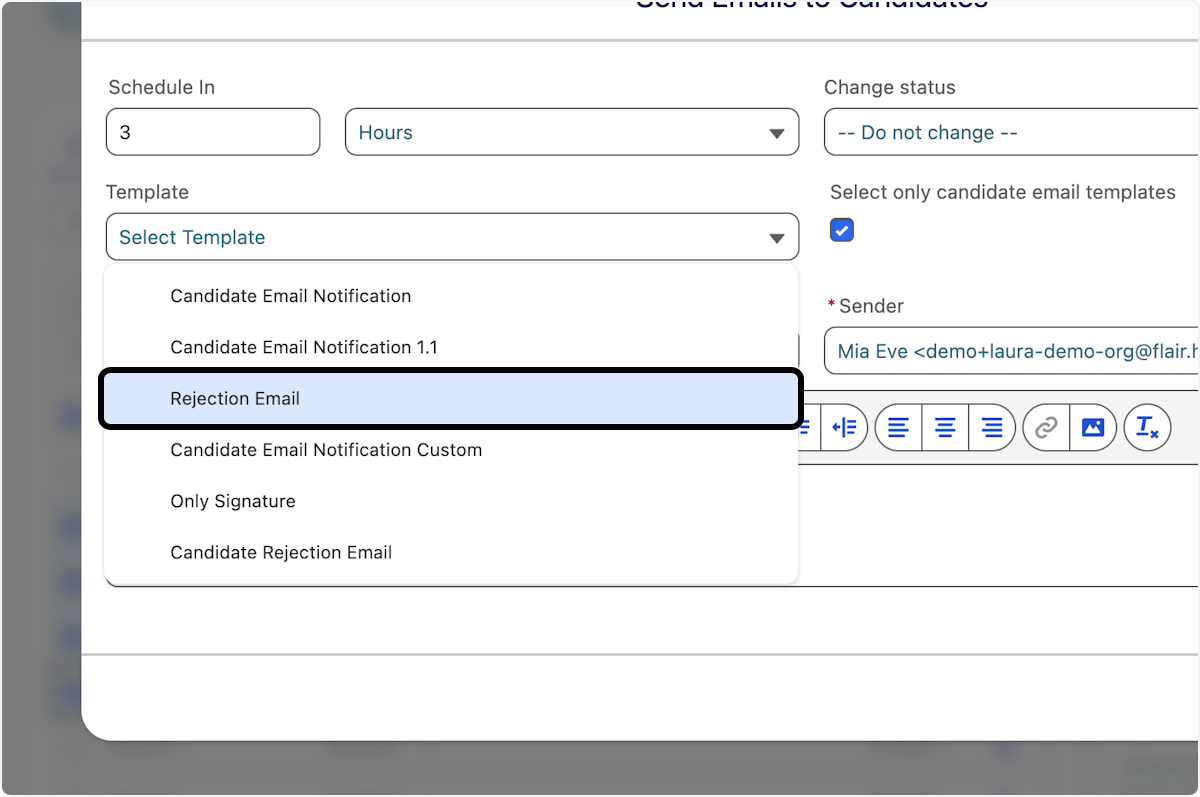Center the email text alignment
This screenshot has height=797, width=1200.
[945, 427]
